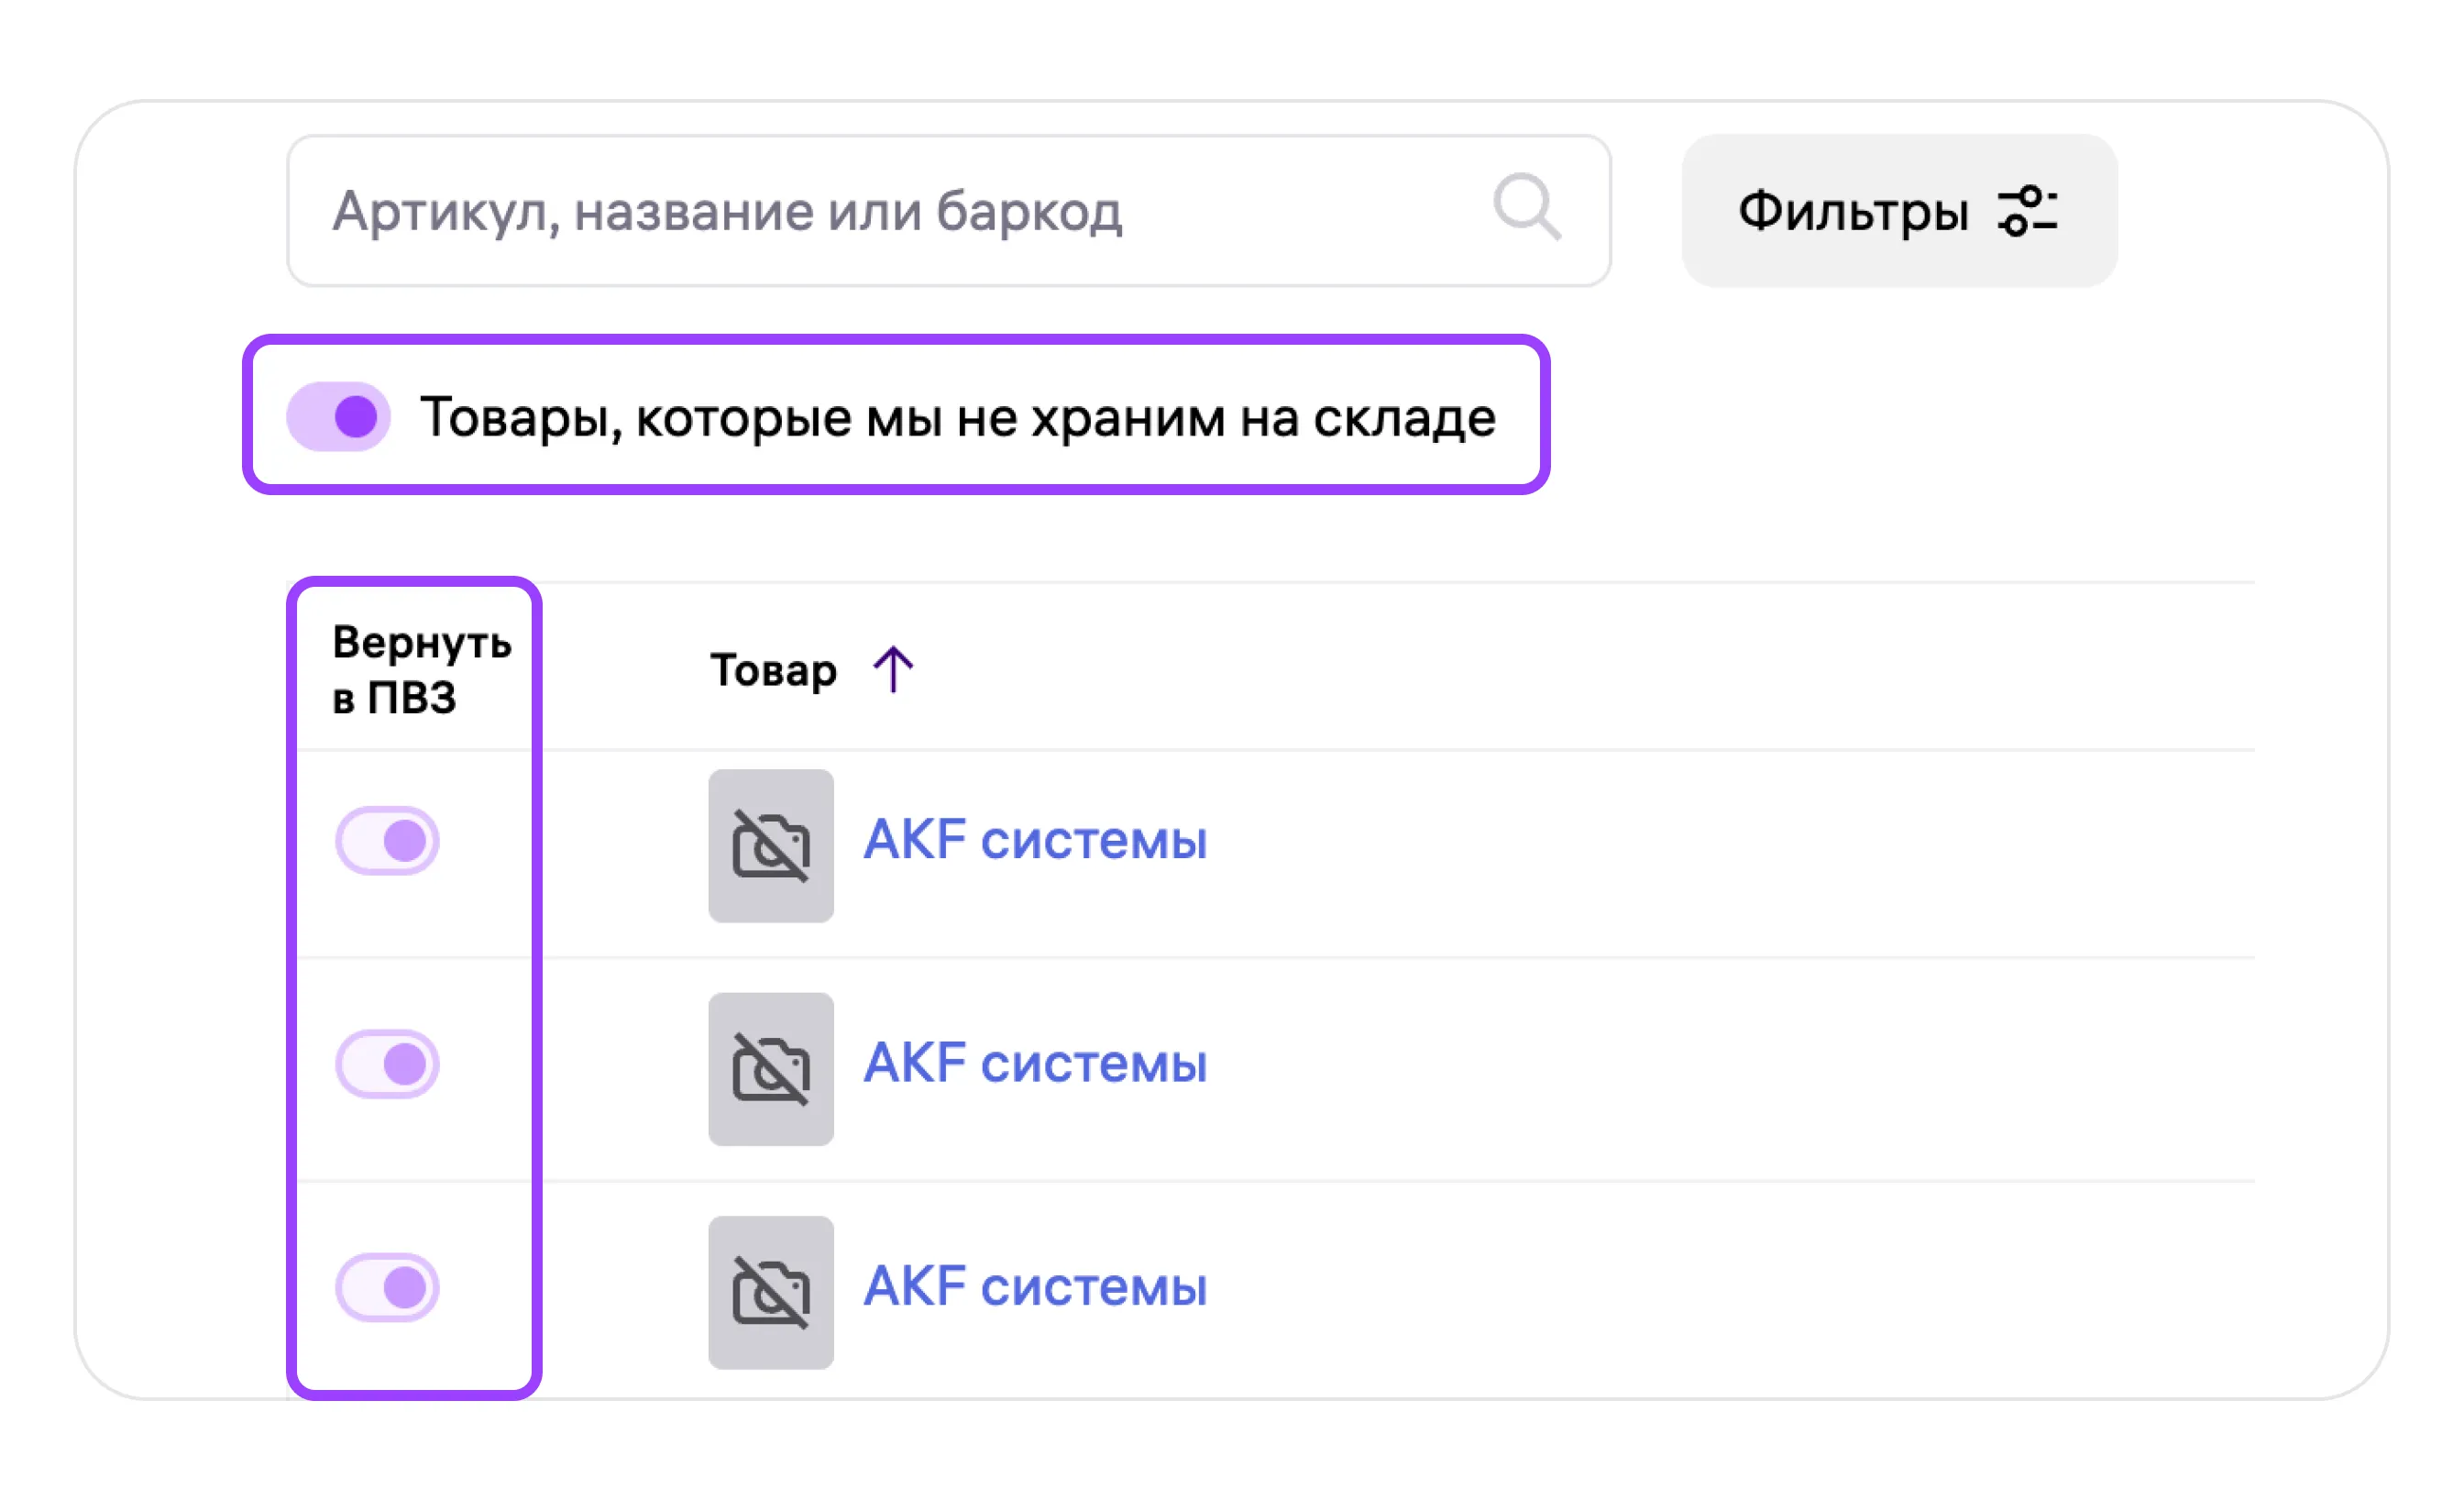The image size is (2464, 1500).
Task: Click the first row's no-photo camera icon
Action: [771, 845]
